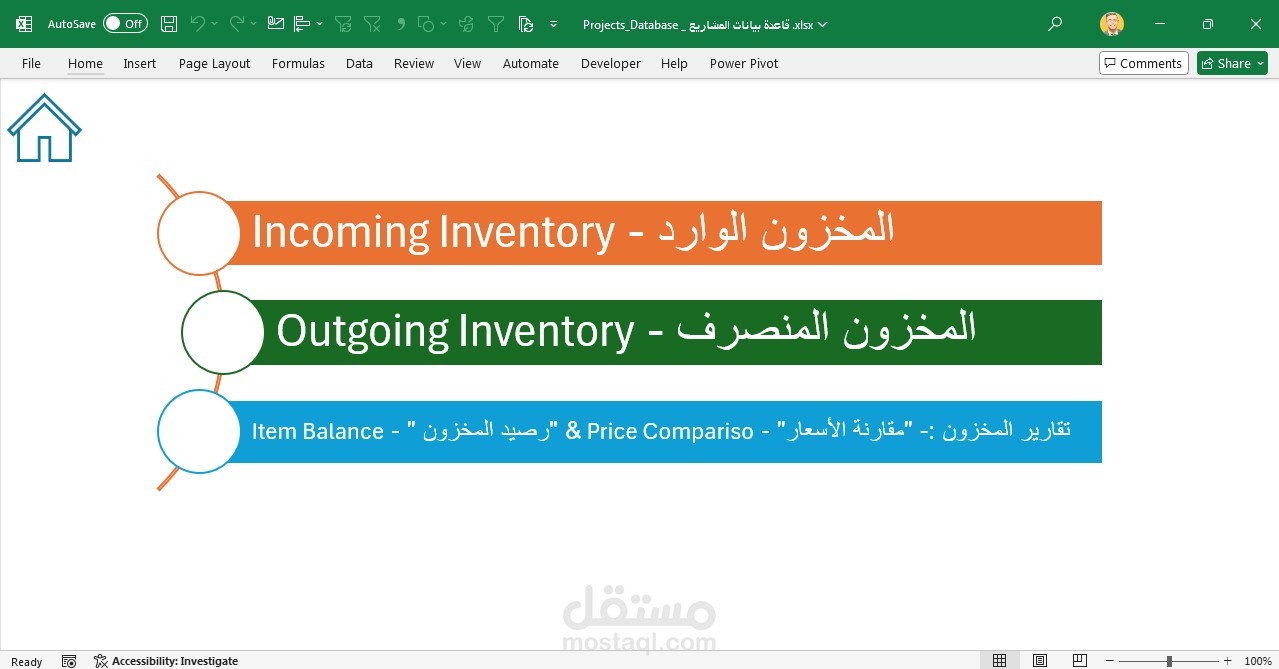The height and width of the screenshot is (669, 1279).
Task: Click the Redo arrow icon
Action: (237, 23)
